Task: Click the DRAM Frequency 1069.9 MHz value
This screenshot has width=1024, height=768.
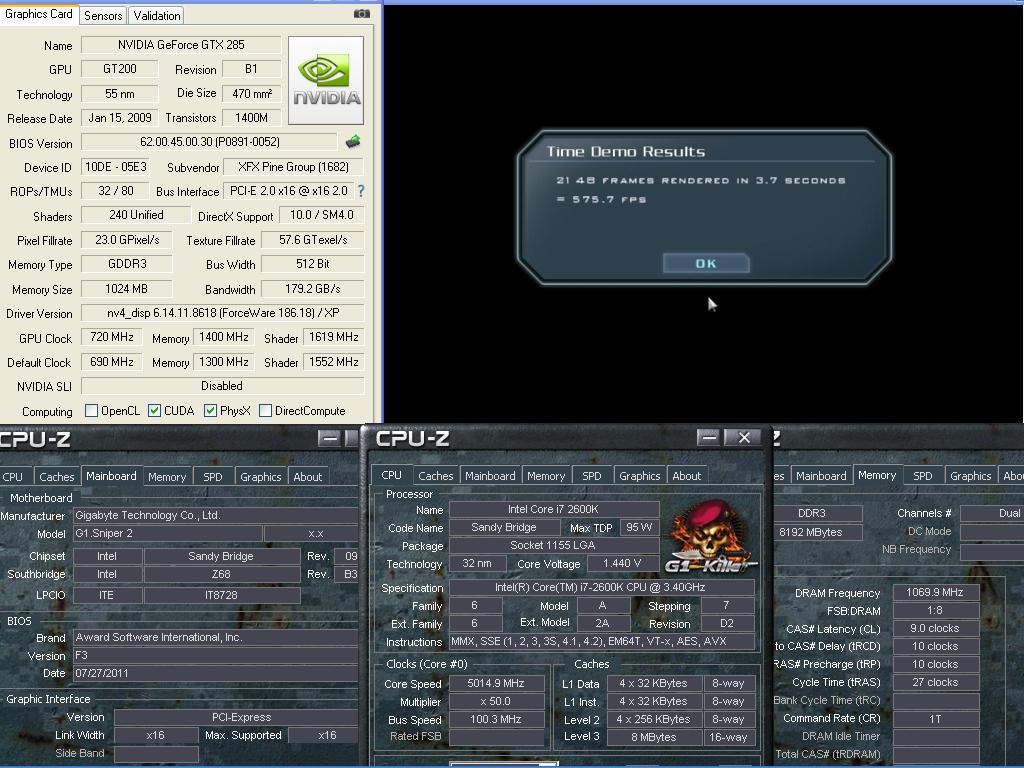Action: click(x=935, y=592)
